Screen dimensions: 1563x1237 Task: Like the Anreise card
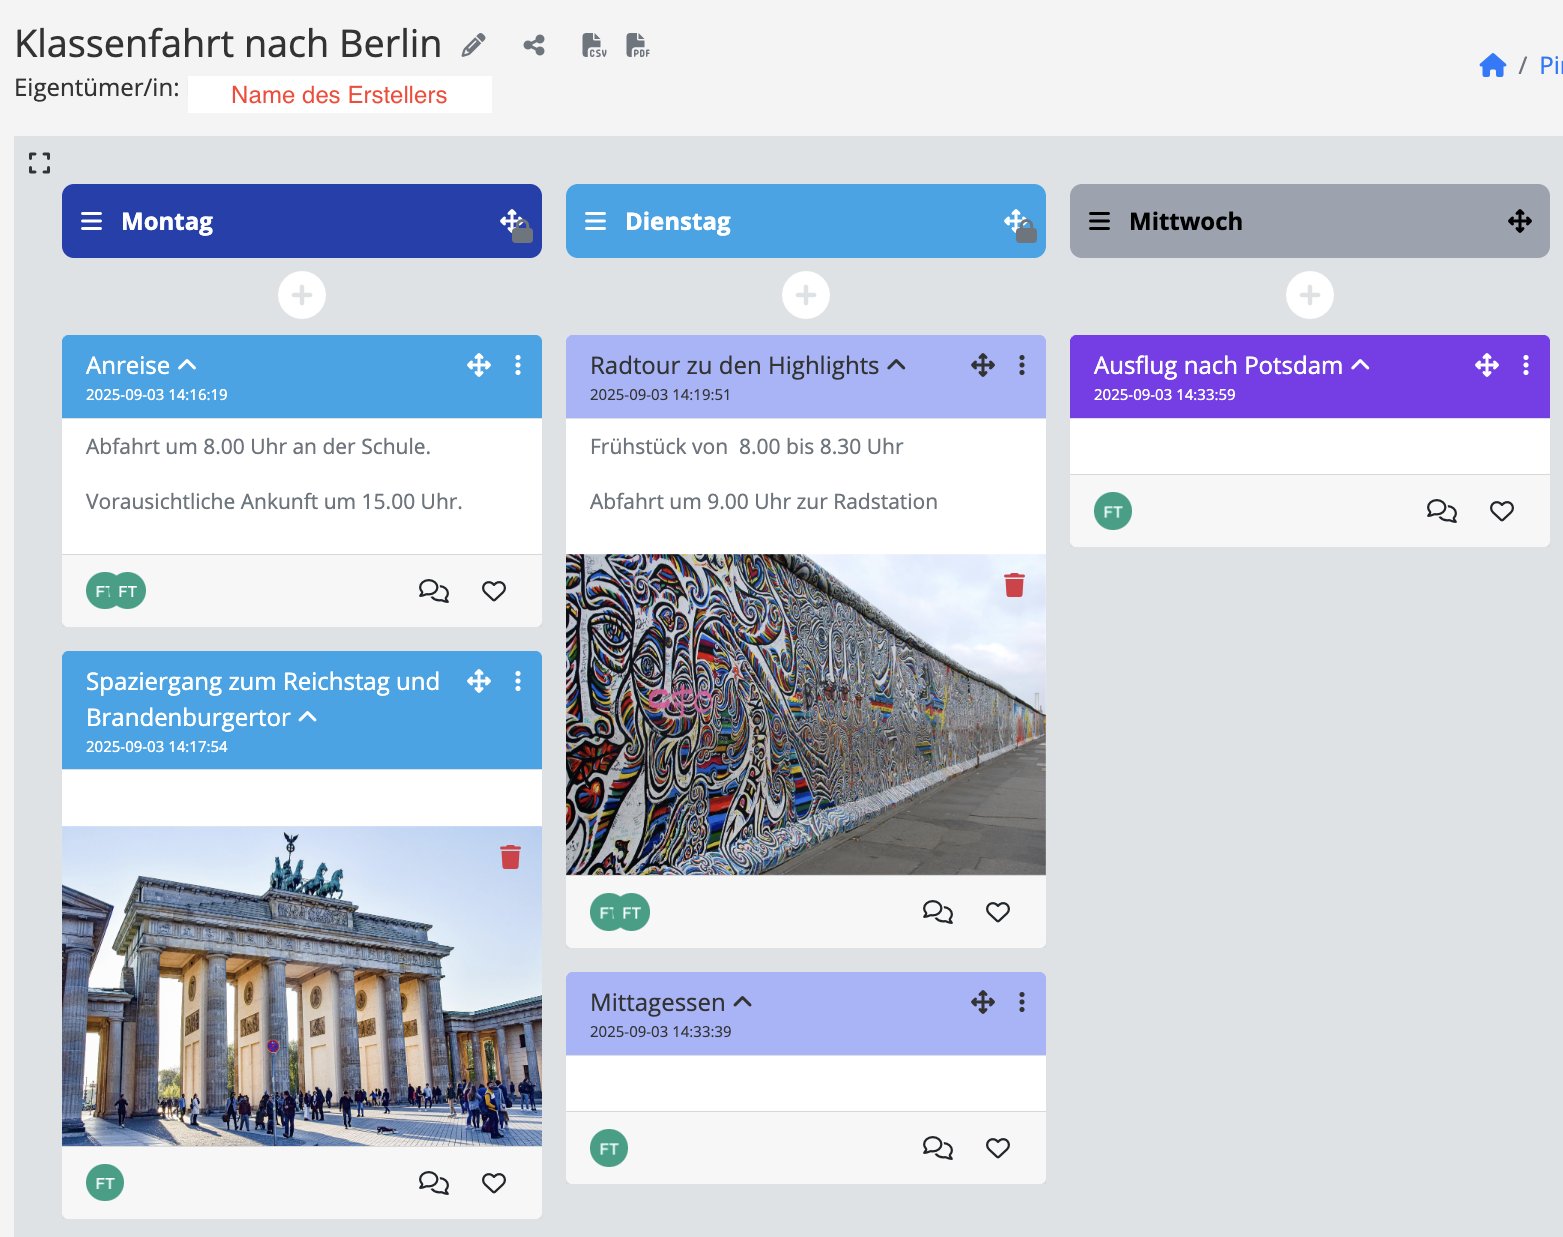[494, 591]
